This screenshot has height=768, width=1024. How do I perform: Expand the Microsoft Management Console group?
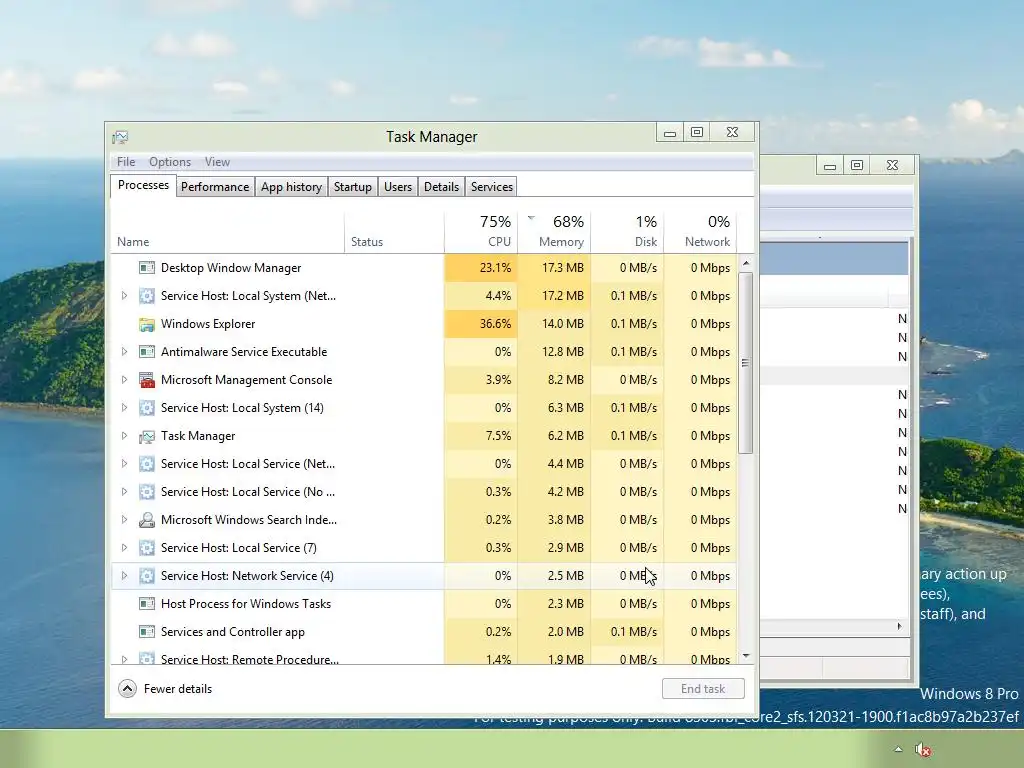tap(124, 380)
